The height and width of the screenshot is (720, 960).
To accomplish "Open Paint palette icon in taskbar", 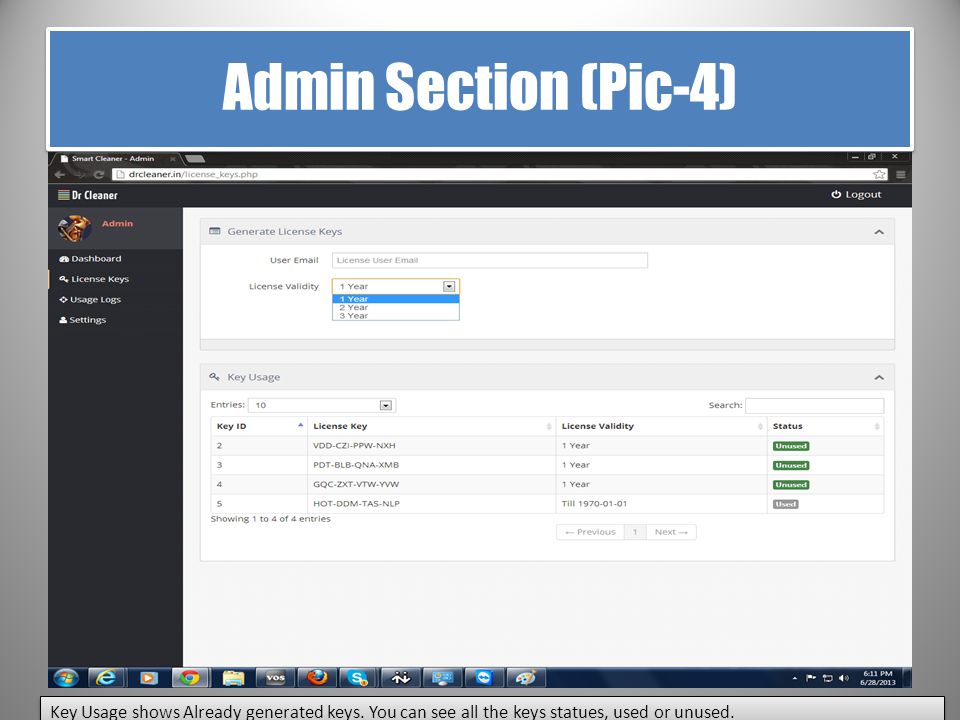I will 525,678.
